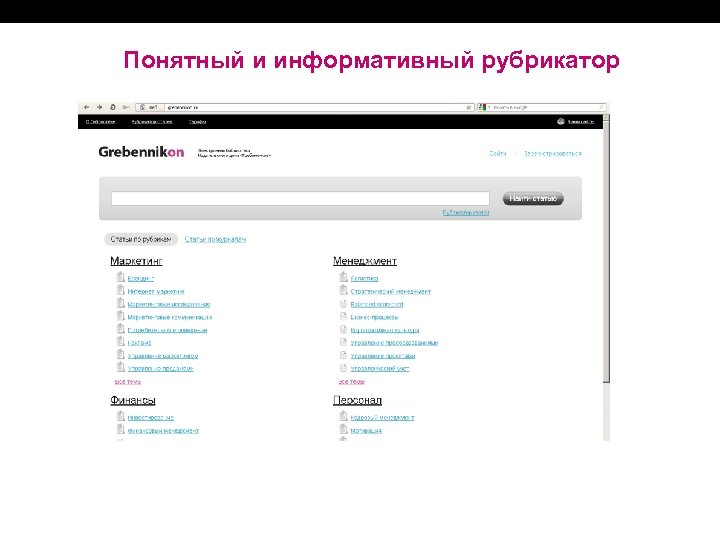Reload the page with the refresh icon

pos(112,107)
